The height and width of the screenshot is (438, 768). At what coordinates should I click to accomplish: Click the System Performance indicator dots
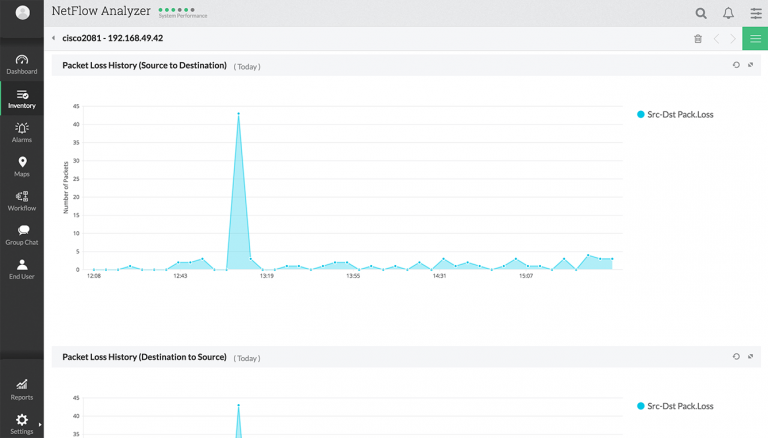point(177,10)
